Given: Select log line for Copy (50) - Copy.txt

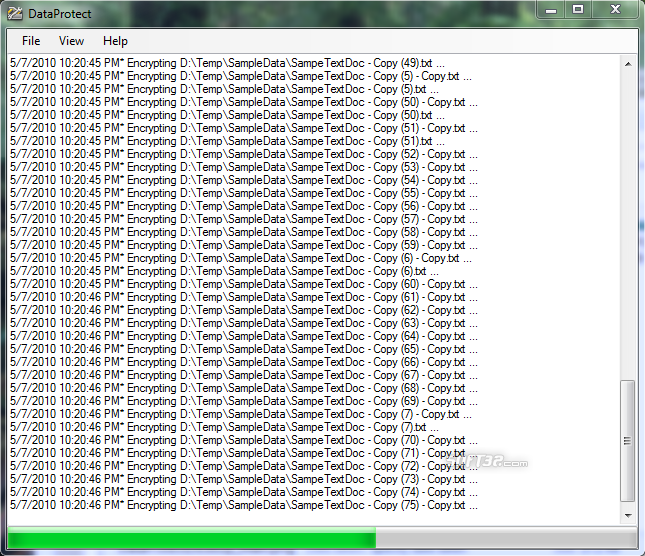Looking at the screenshot, I should pyautogui.click(x=244, y=102).
